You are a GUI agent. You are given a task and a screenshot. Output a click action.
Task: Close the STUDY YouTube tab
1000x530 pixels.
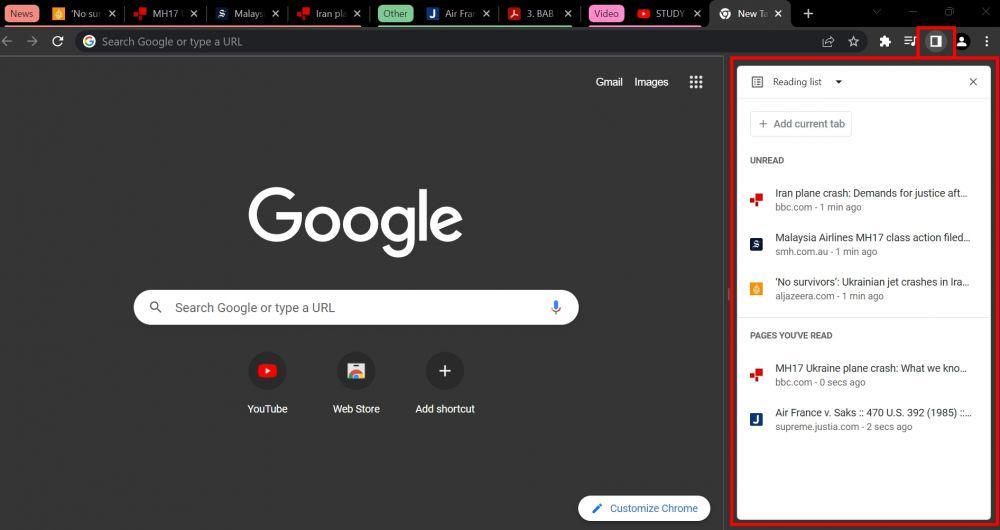coord(696,13)
